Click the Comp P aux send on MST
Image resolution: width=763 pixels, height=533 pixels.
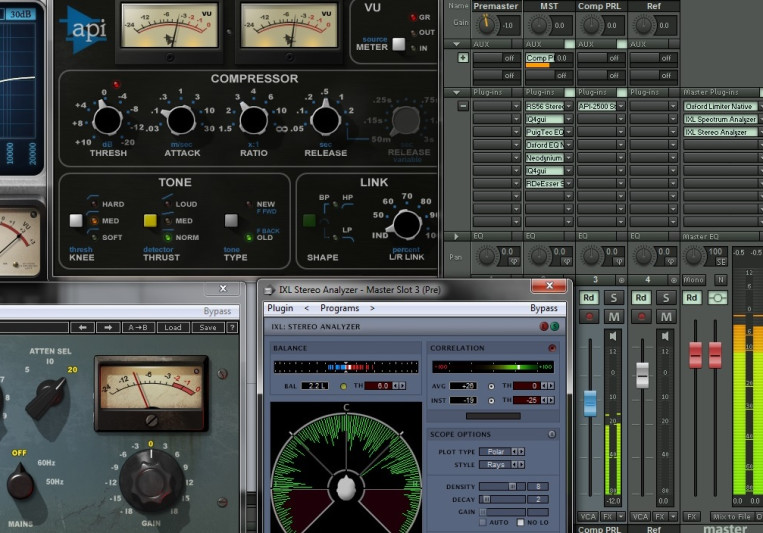click(x=539, y=58)
